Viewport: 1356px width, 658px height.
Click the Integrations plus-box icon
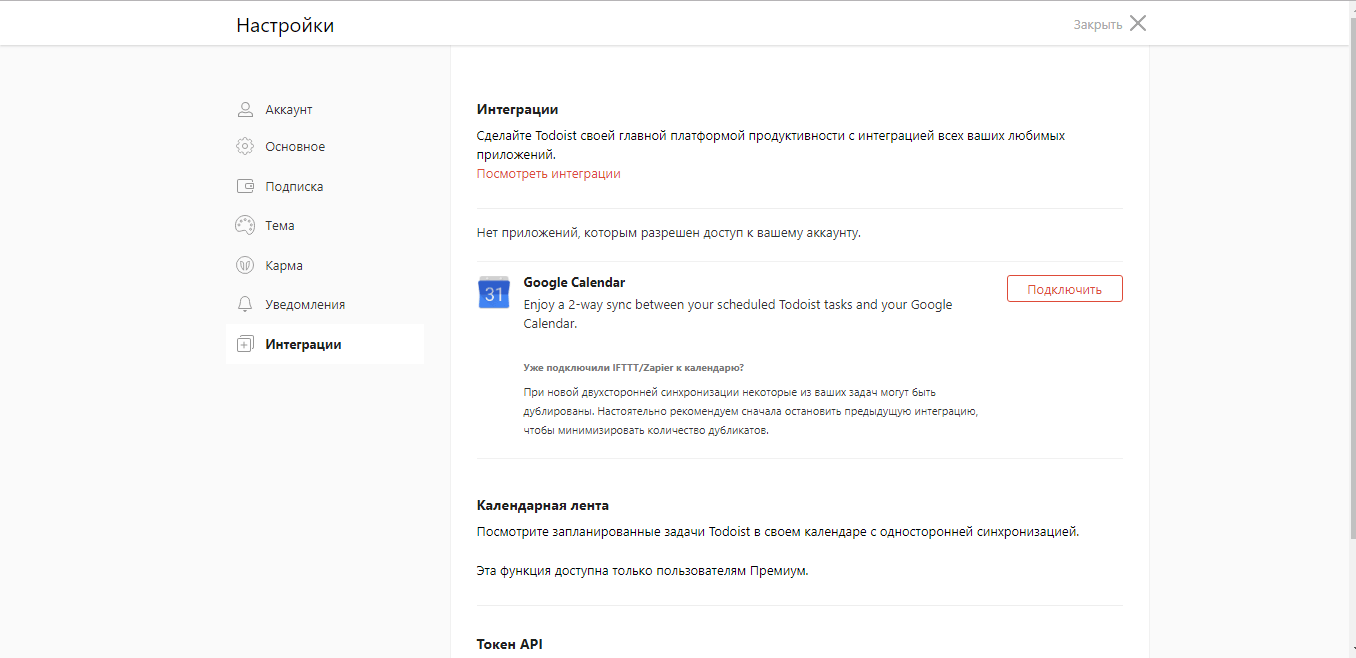(x=245, y=344)
